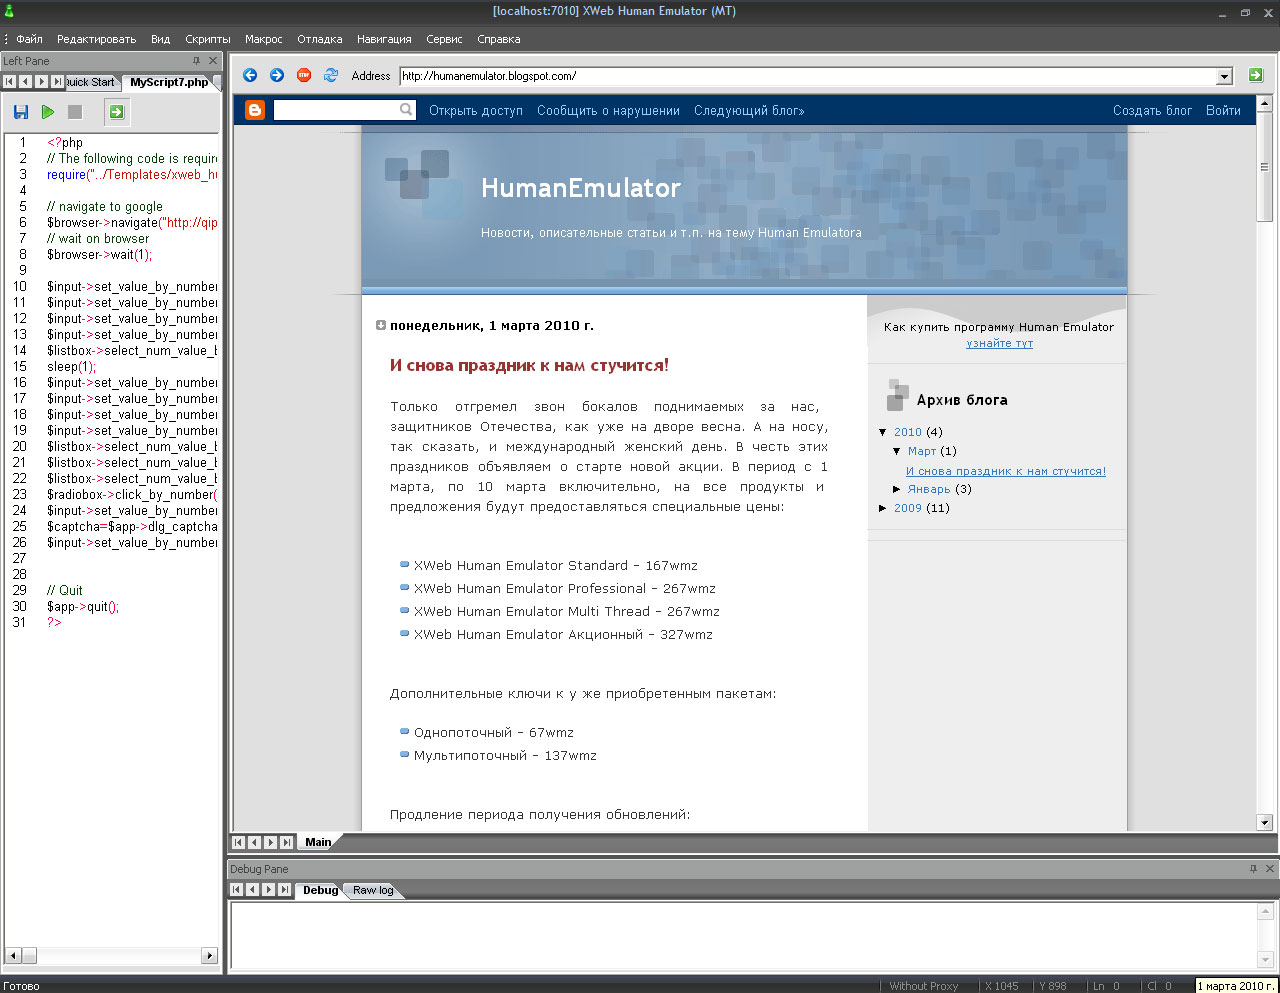Image resolution: width=1280 pixels, height=993 pixels.
Task: Expand the 2009 archive year
Action: 883,508
